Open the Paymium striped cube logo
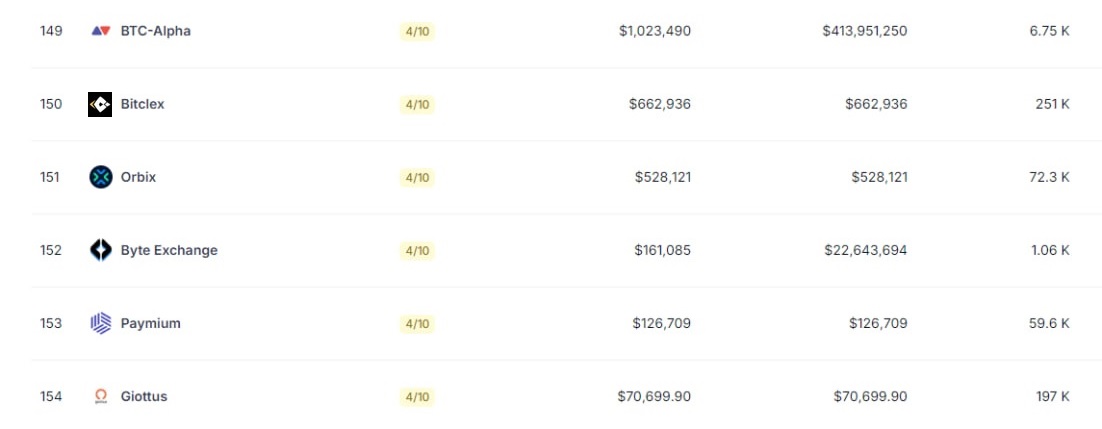Screen dimensions: 1102x429 (x=101, y=324)
